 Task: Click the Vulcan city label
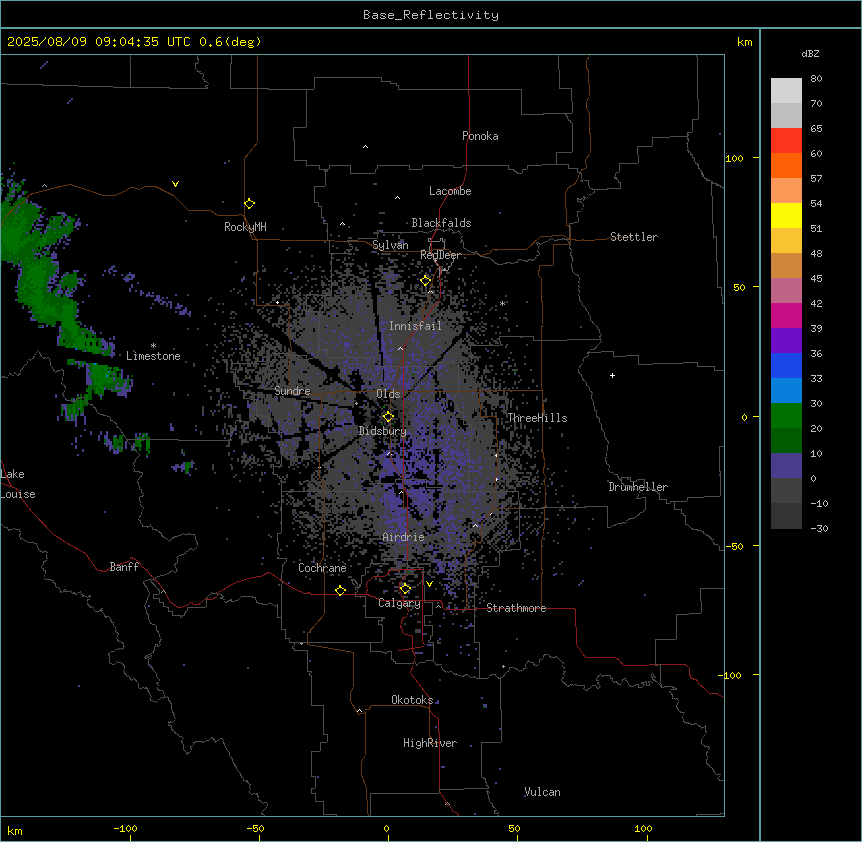542,792
